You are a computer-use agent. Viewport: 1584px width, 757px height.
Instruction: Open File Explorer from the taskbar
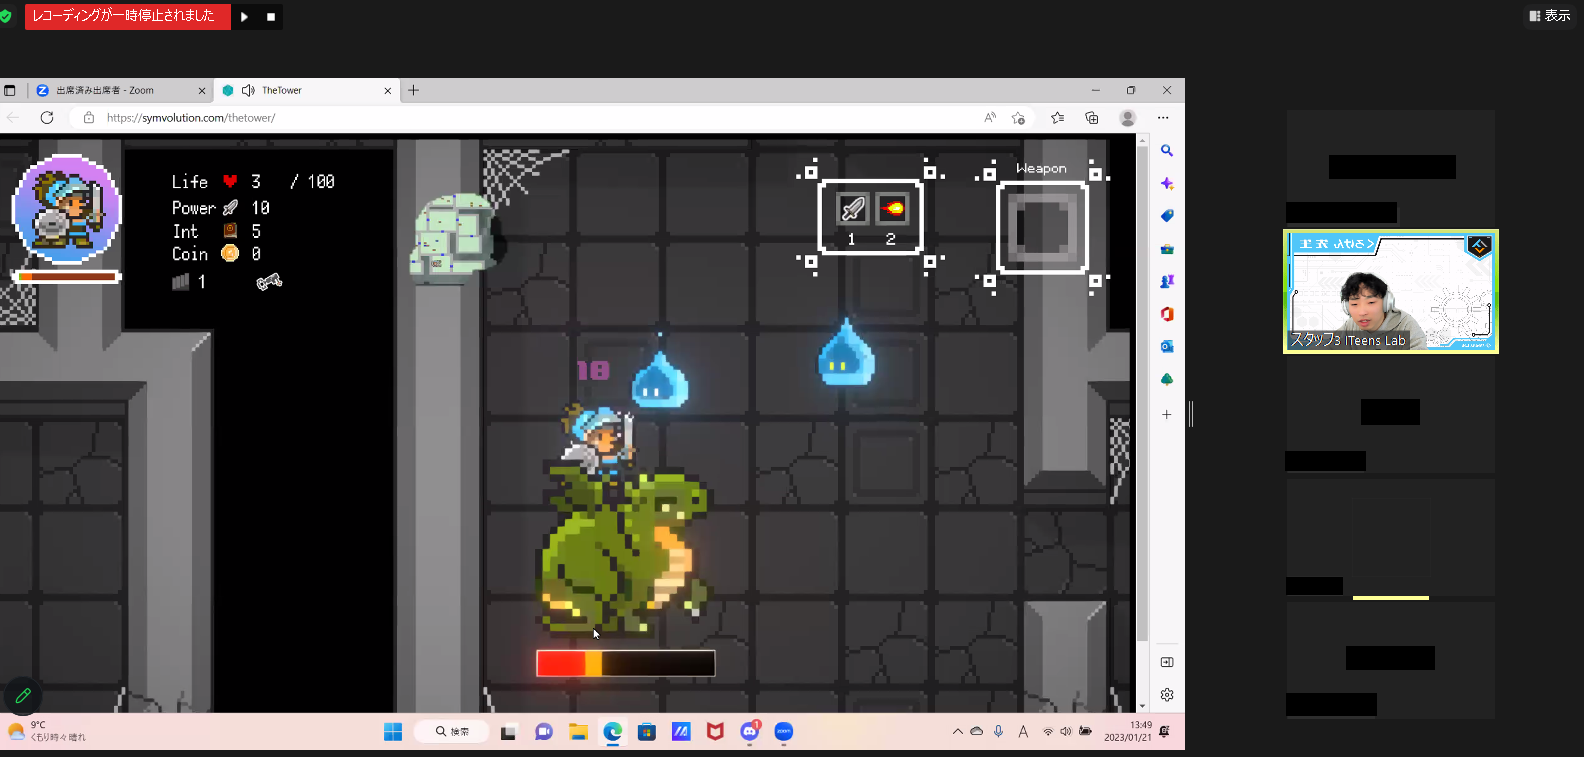click(578, 732)
